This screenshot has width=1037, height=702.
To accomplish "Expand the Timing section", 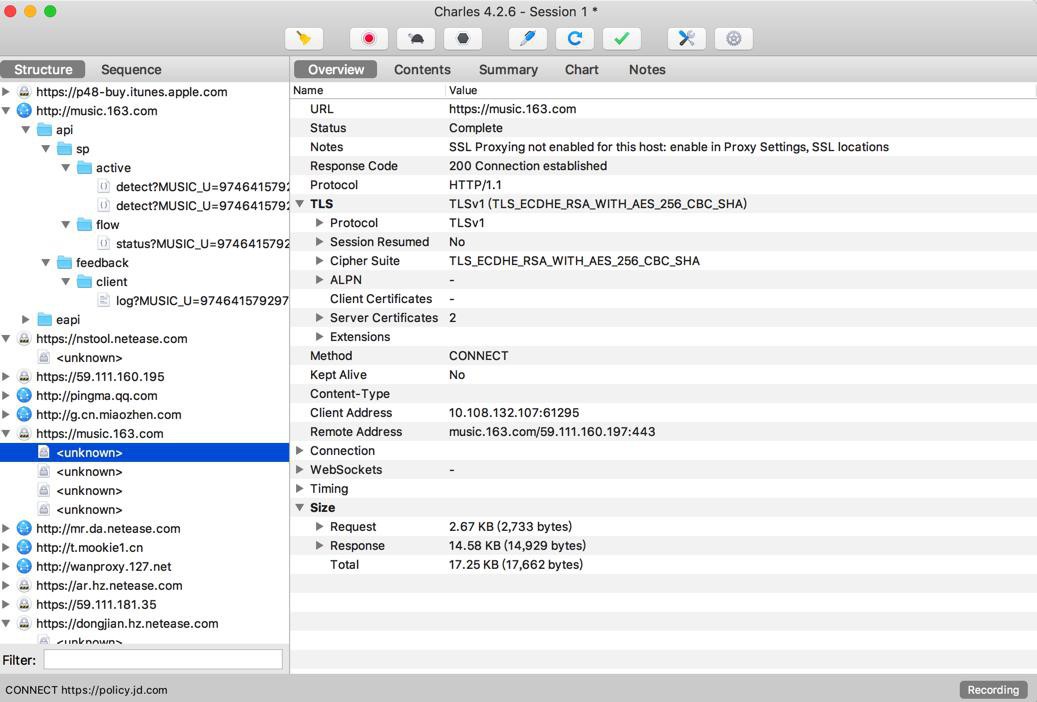I will 300,488.
